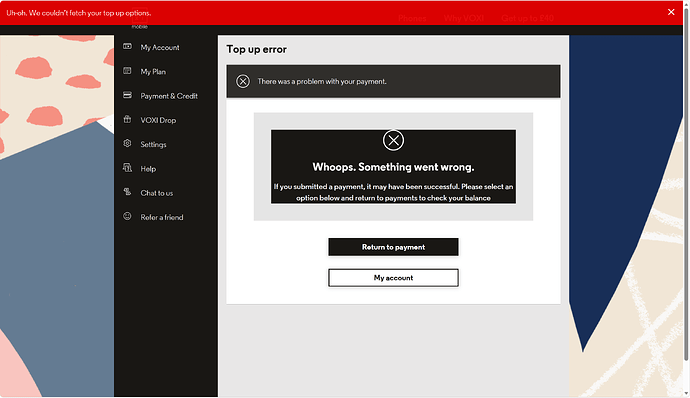Viewport: 690px width, 398px height.
Task: Click the My Account card icon in sidebar
Action: click(x=127, y=46)
